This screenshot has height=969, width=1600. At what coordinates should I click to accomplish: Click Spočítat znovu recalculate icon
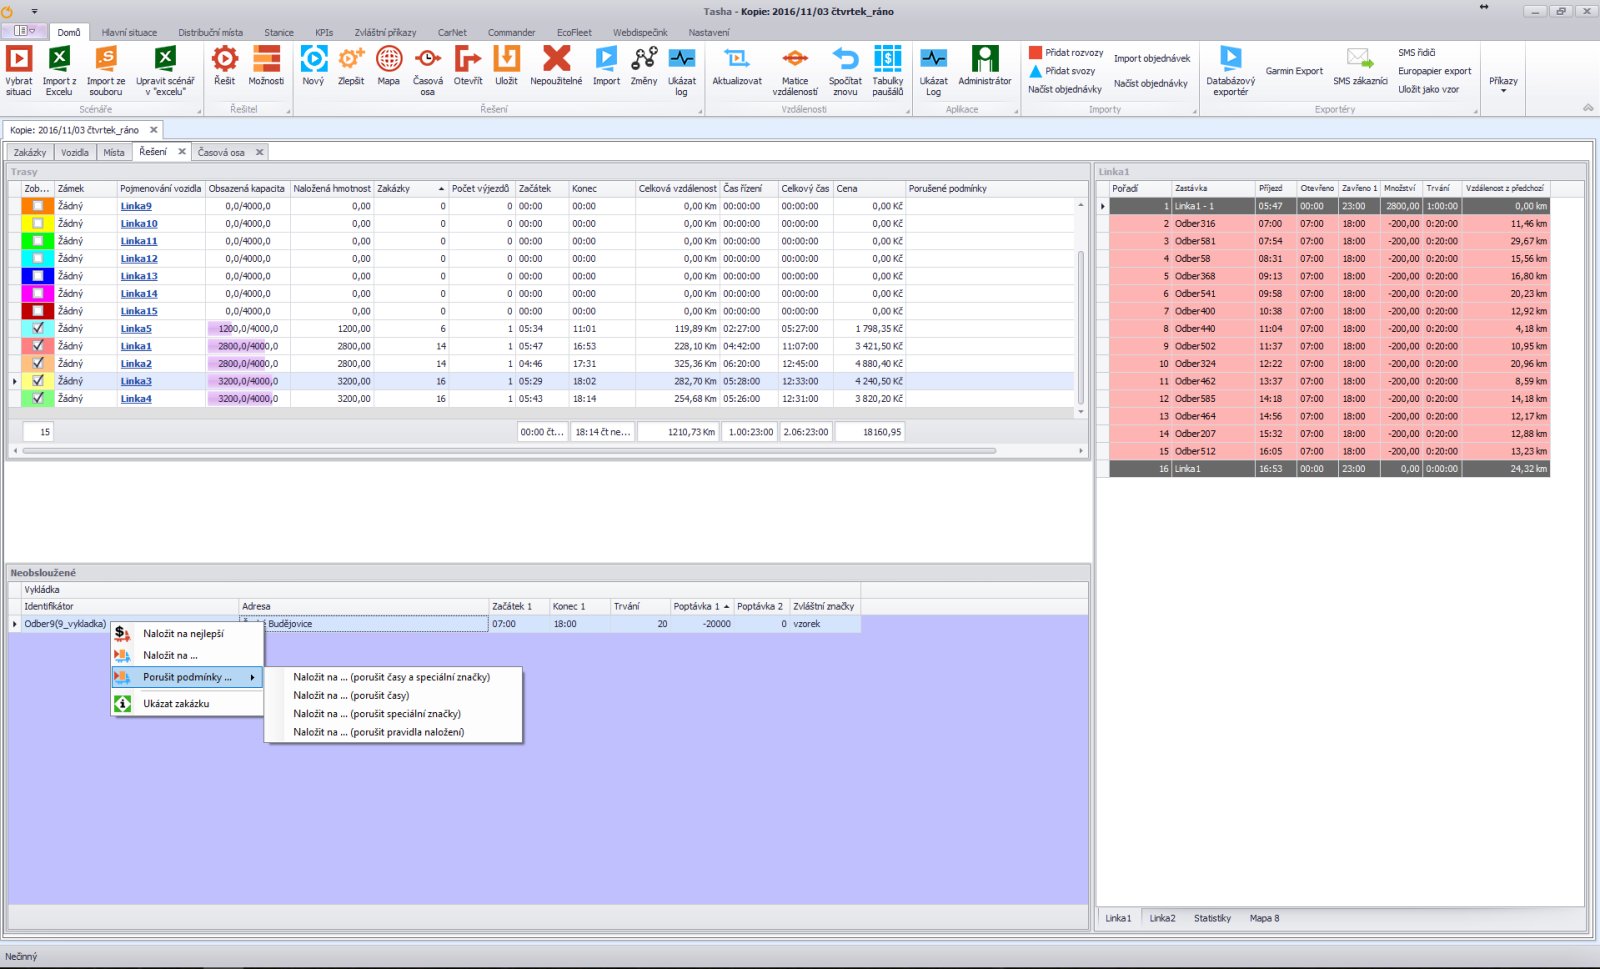845,59
